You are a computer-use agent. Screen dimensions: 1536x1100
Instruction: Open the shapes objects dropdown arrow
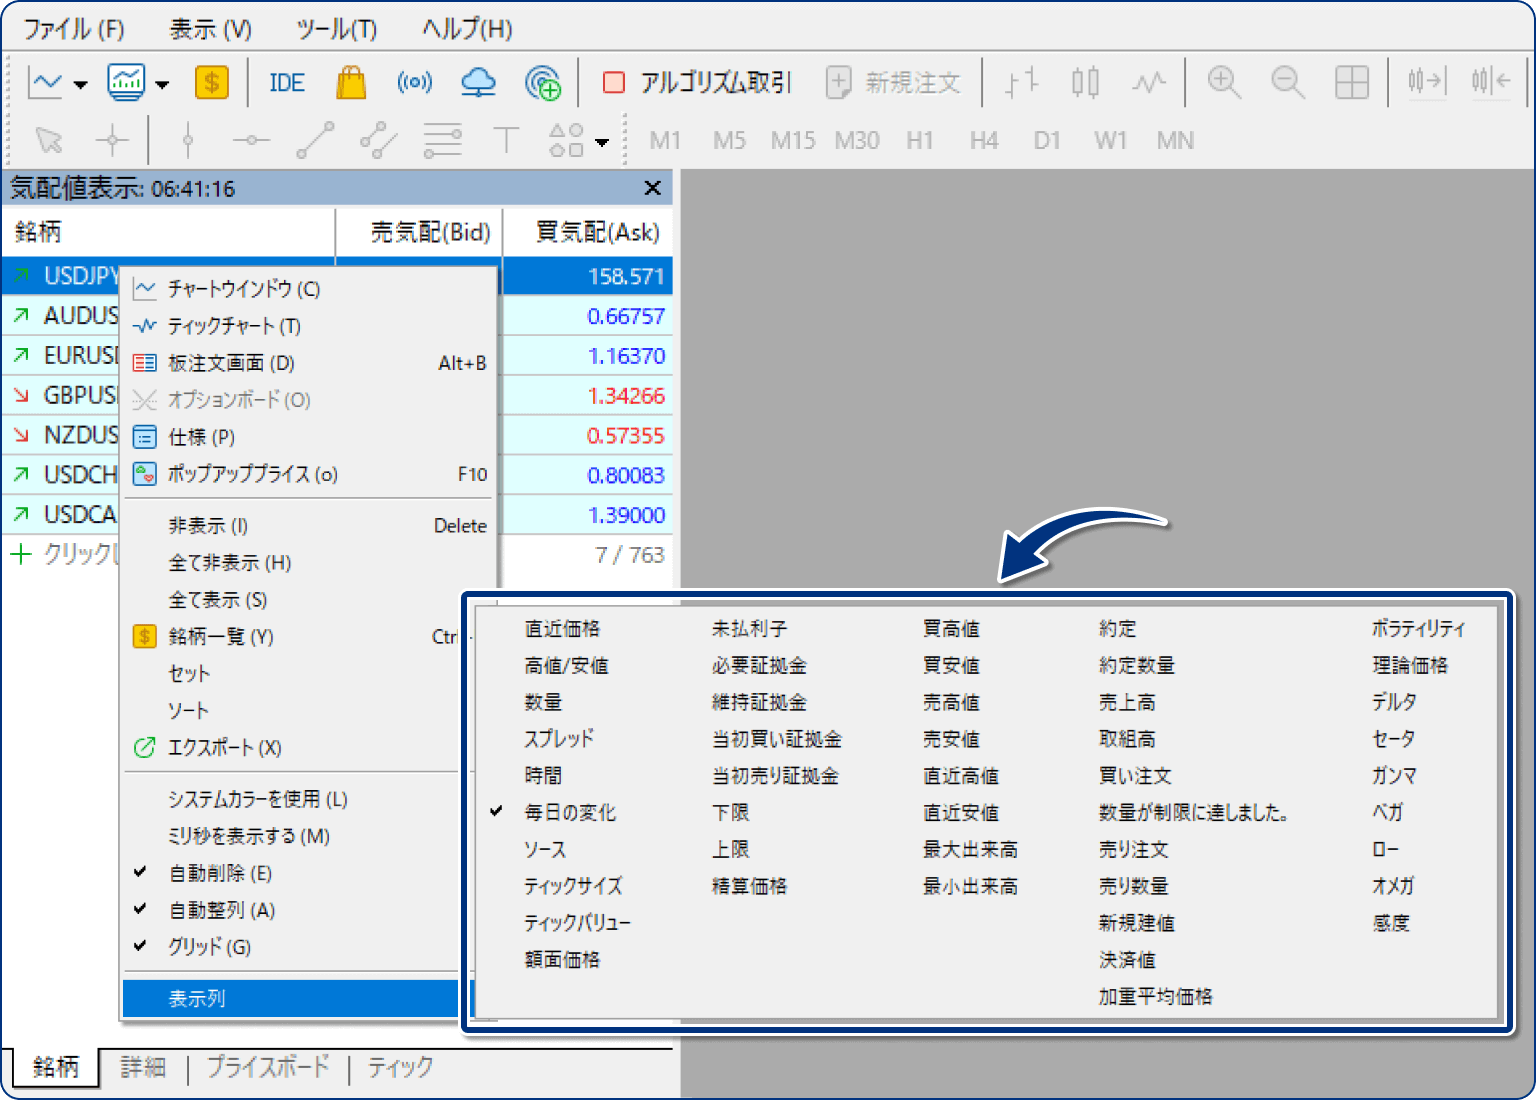pyautogui.click(x=602, y=142)
